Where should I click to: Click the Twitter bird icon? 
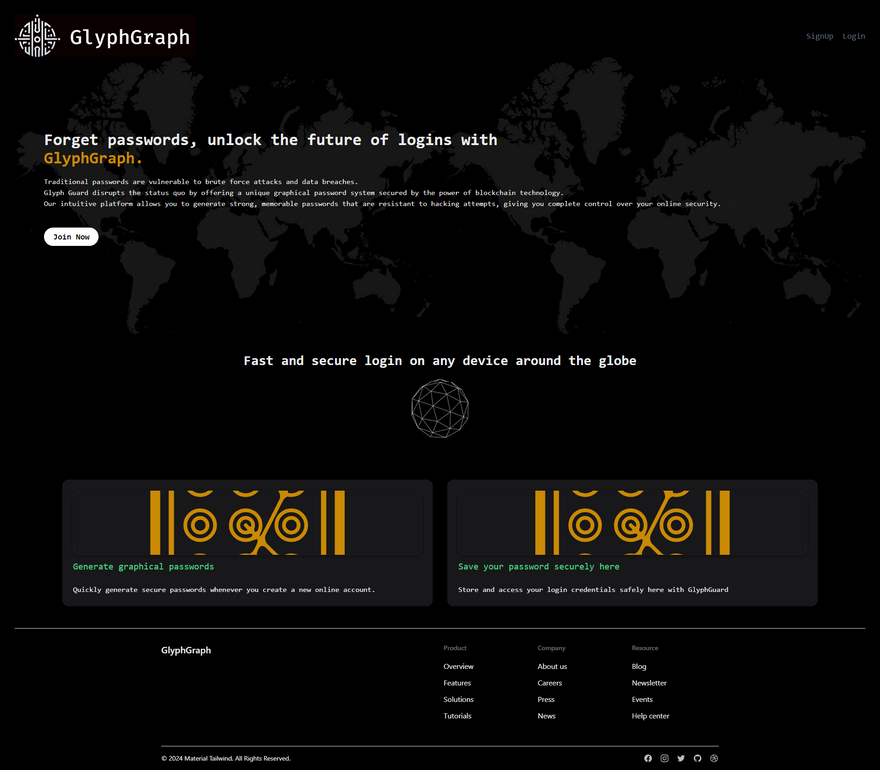pyautogui.click(x=681, y=758)
